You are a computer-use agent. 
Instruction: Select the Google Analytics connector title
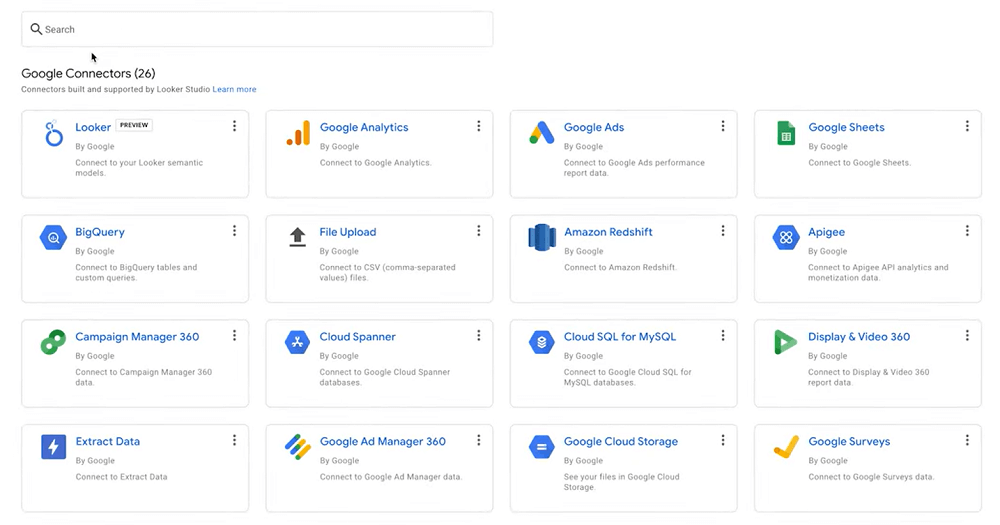pos(364,127)
